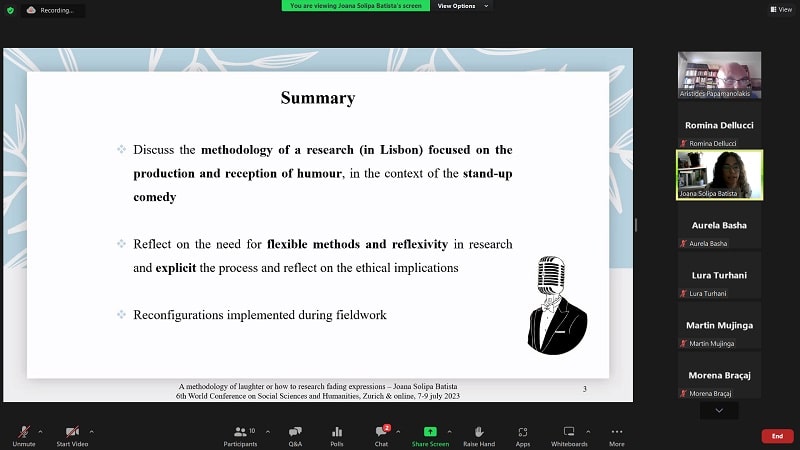Open the Q&A panel
This screenshot has width=800, height=450.
(x=295, y=434)
